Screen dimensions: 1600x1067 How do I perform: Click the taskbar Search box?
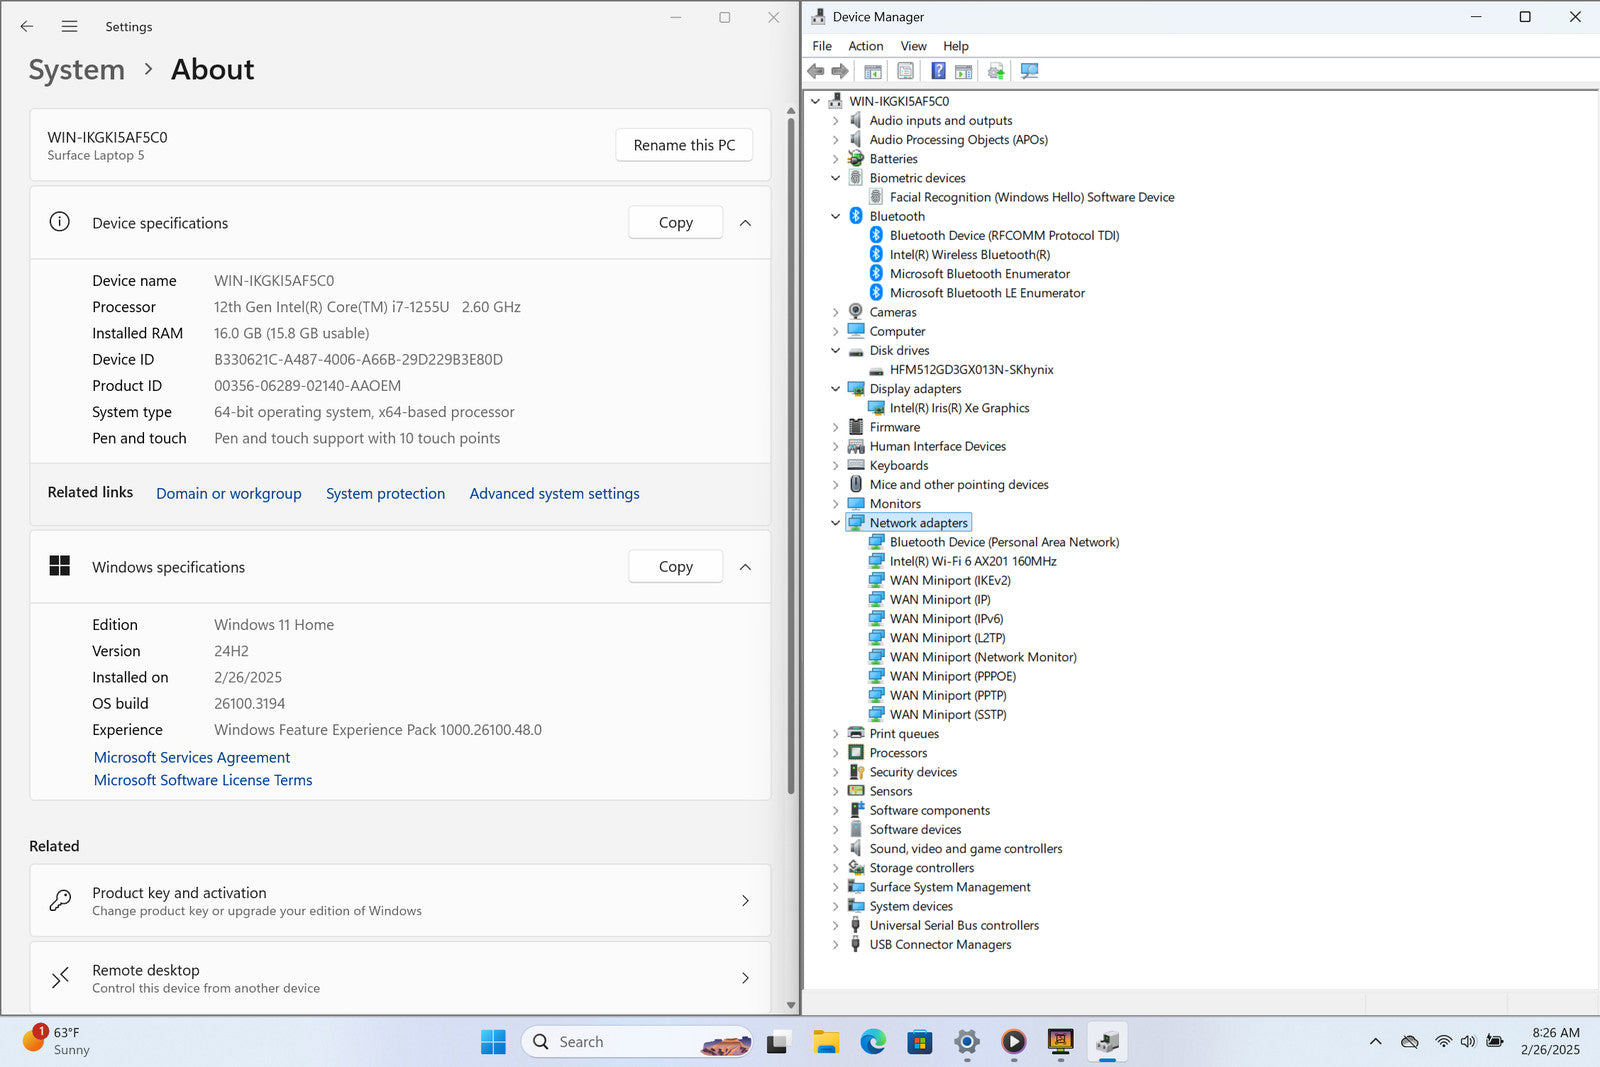click(x=637, y=1042)
